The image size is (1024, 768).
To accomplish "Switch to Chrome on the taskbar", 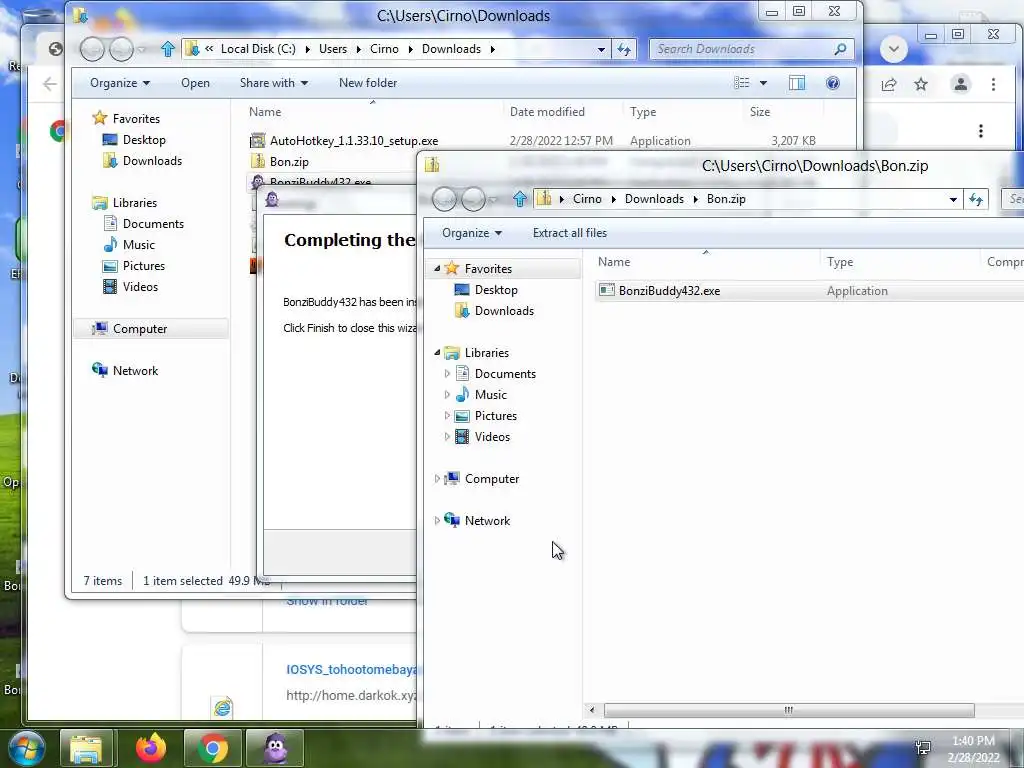I will click(212, 748).
